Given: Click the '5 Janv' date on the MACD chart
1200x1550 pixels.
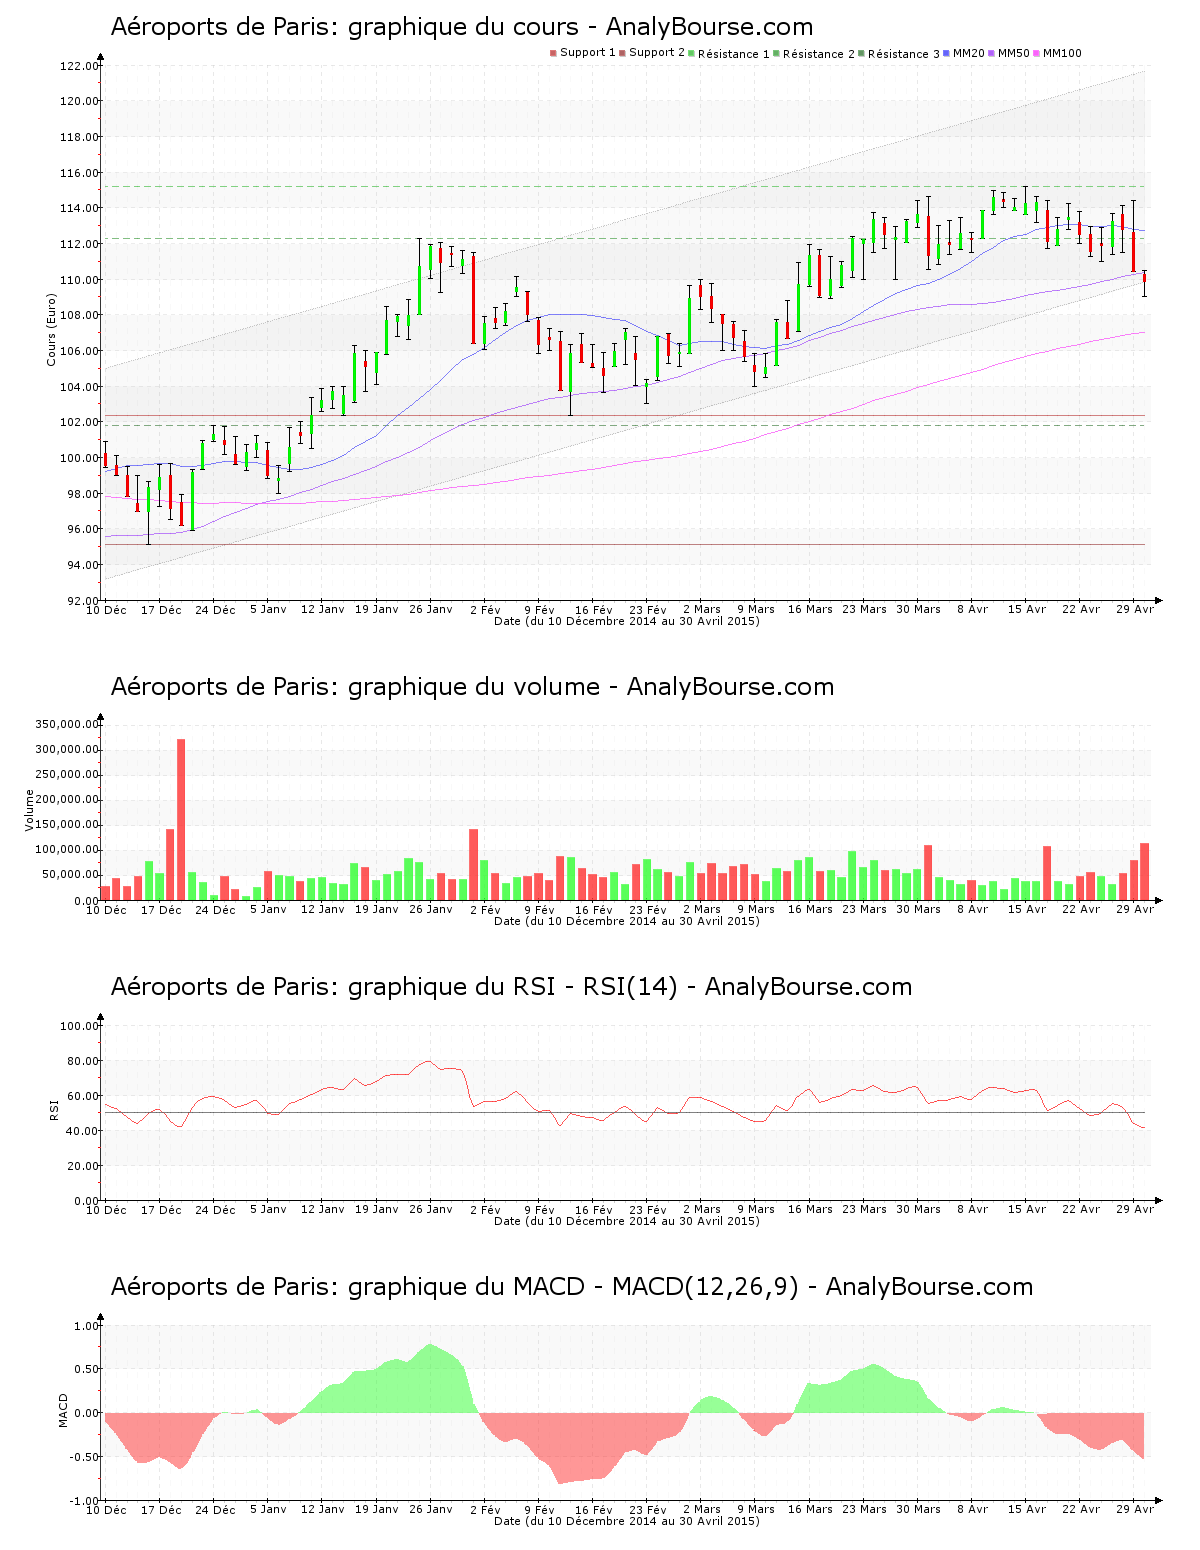Looking at the screenshot, I should 268,1509.
